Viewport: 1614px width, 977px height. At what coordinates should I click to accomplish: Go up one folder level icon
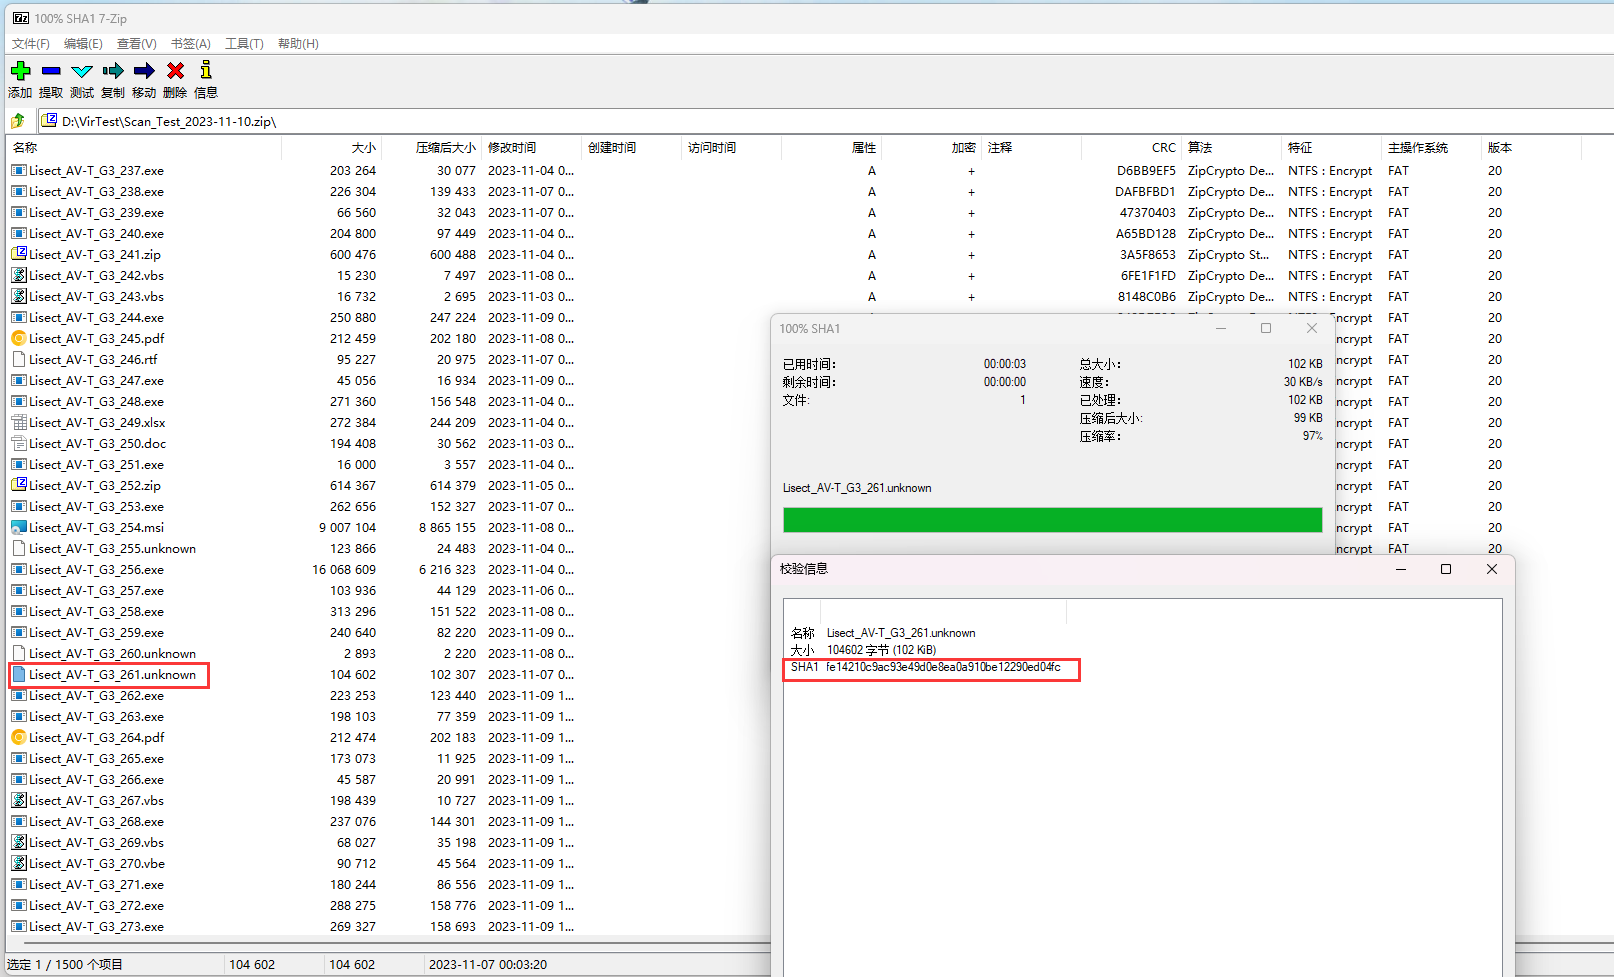(x=18, y=121)
